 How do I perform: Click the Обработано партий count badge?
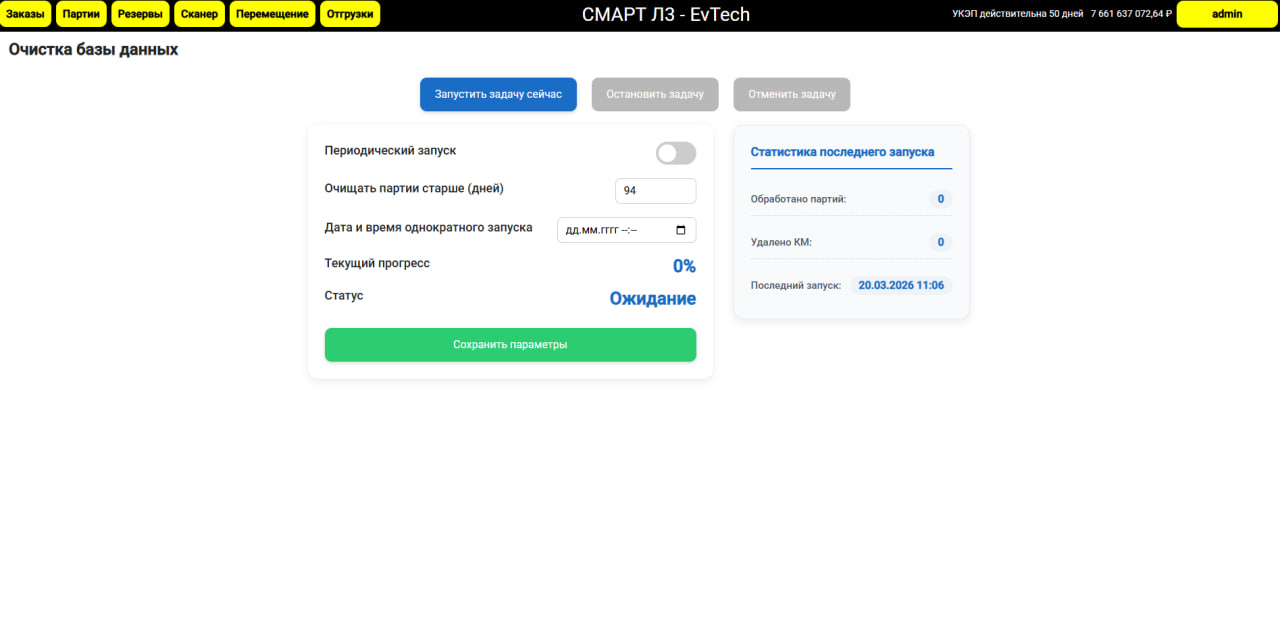940,199
